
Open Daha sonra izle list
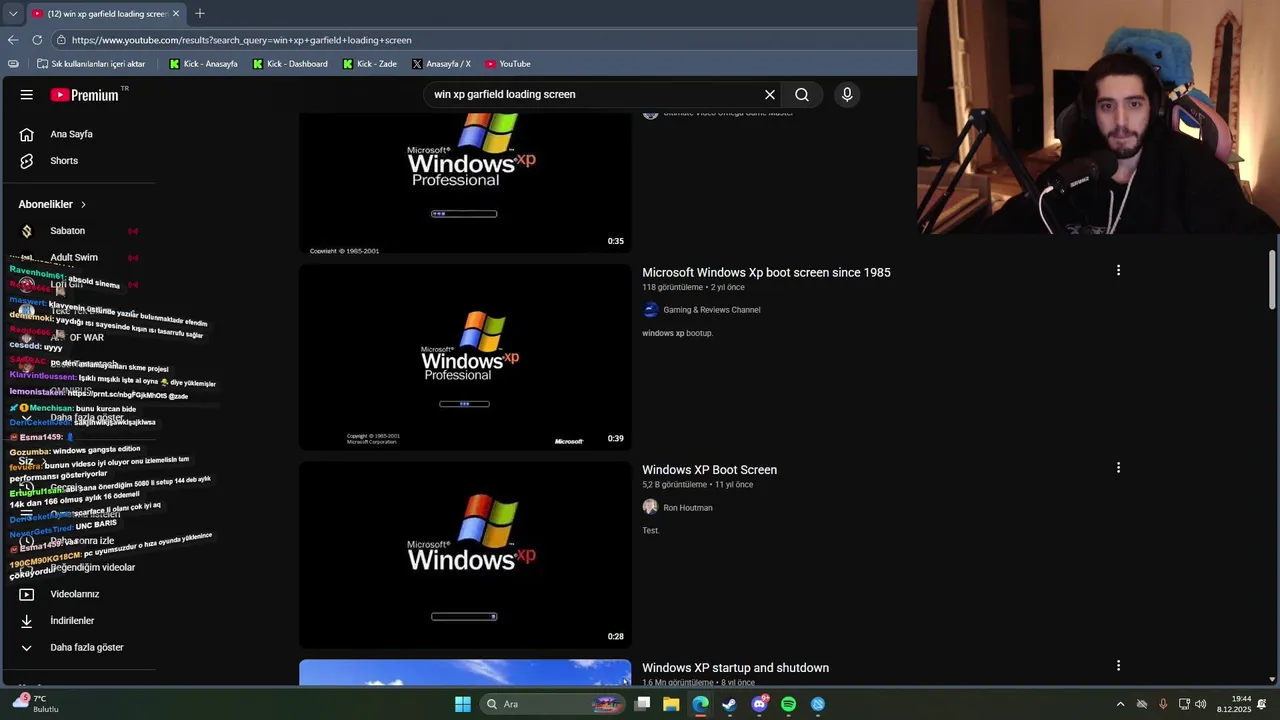click(80, 541)
